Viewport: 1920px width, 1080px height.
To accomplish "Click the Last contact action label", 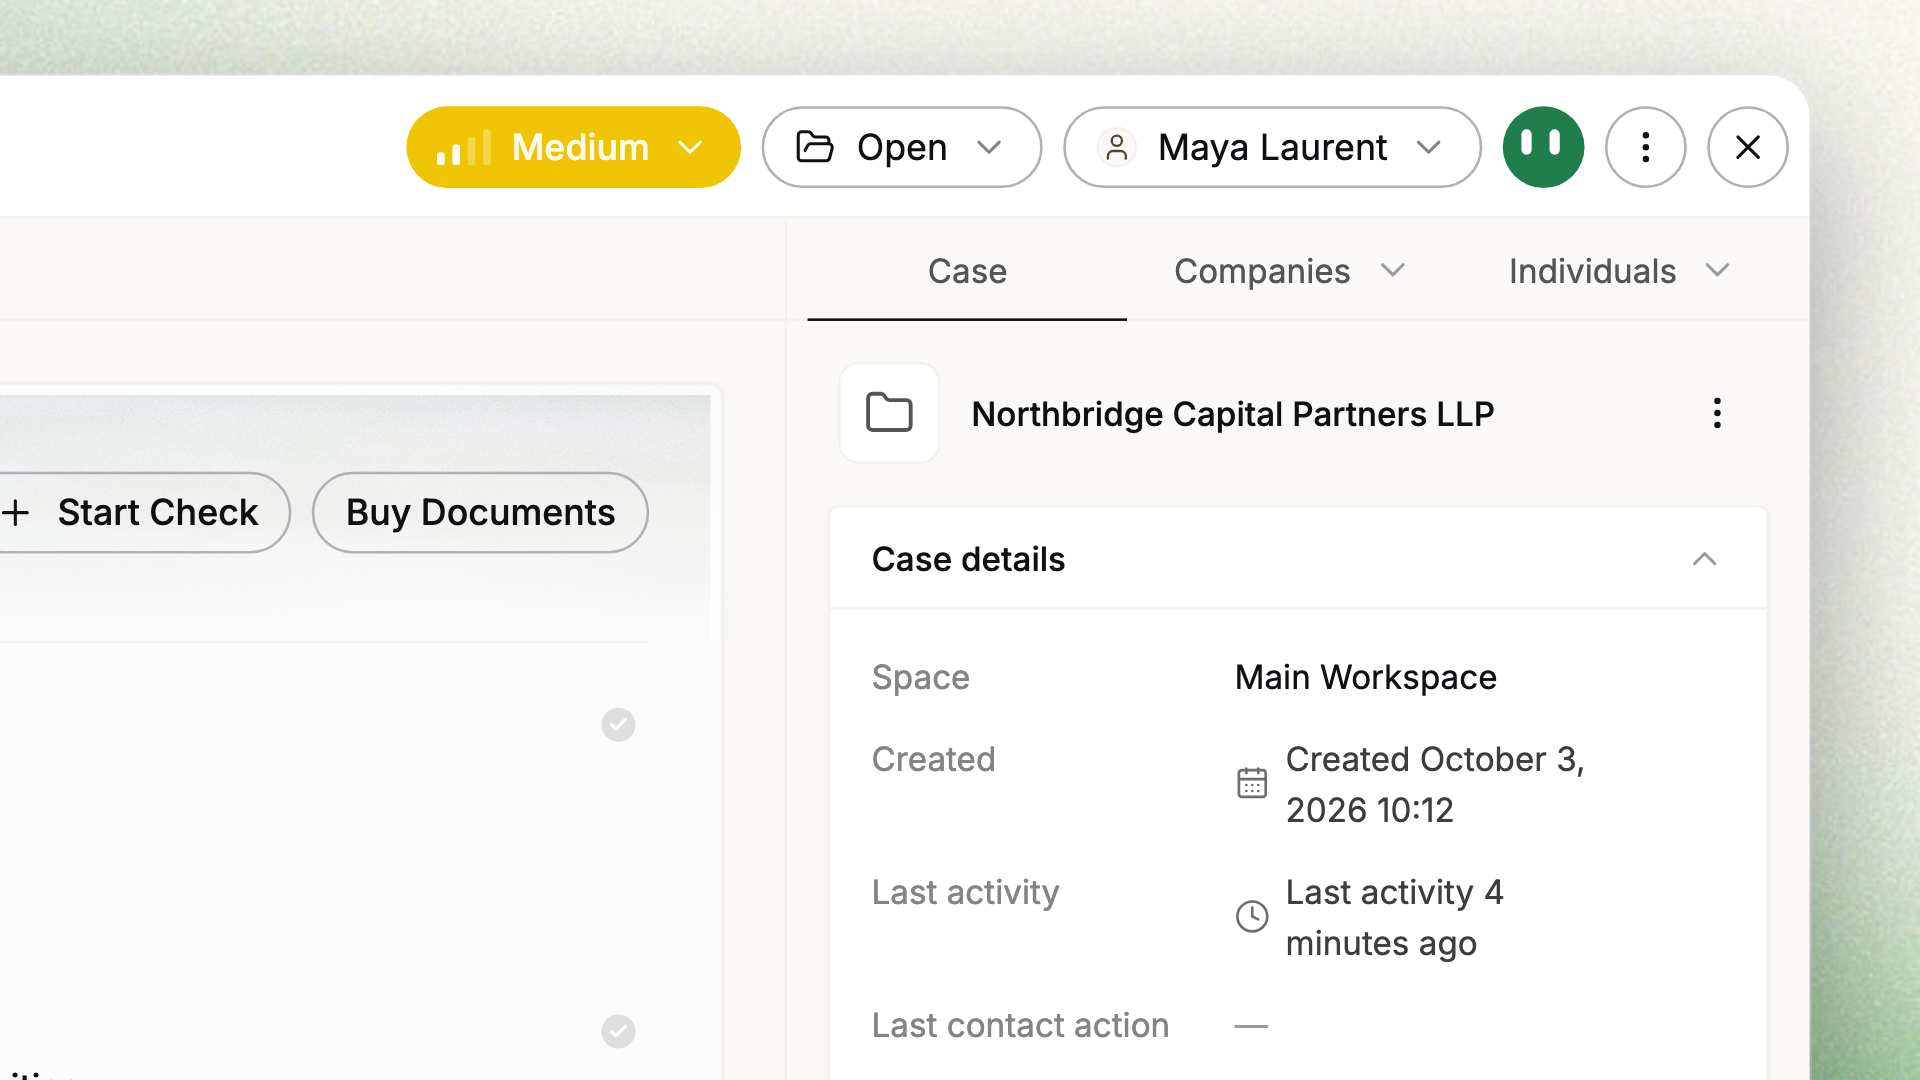I will tap(1020, 1025).
